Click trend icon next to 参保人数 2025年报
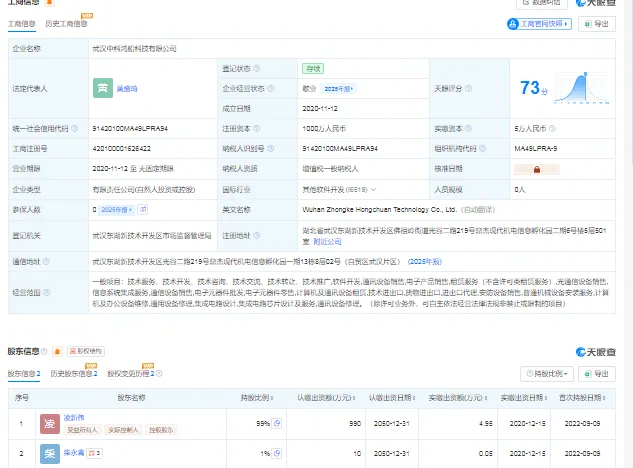633x468 pixels. click(143, 210)
